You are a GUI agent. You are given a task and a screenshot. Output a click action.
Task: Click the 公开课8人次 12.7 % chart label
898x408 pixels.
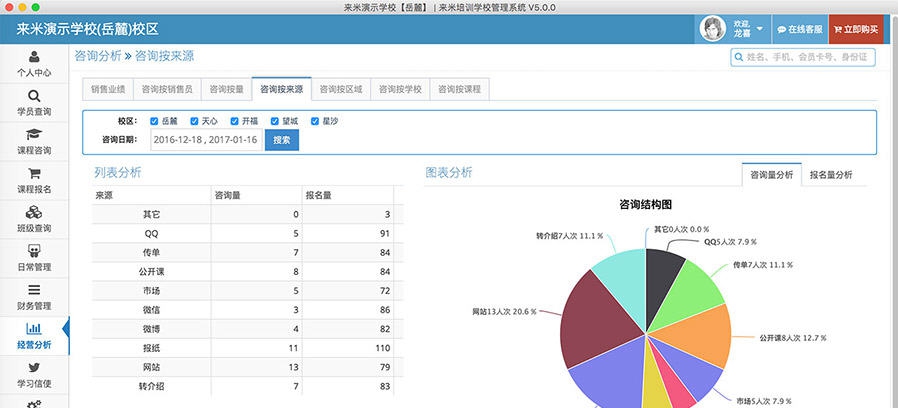(x=793, y=338)
